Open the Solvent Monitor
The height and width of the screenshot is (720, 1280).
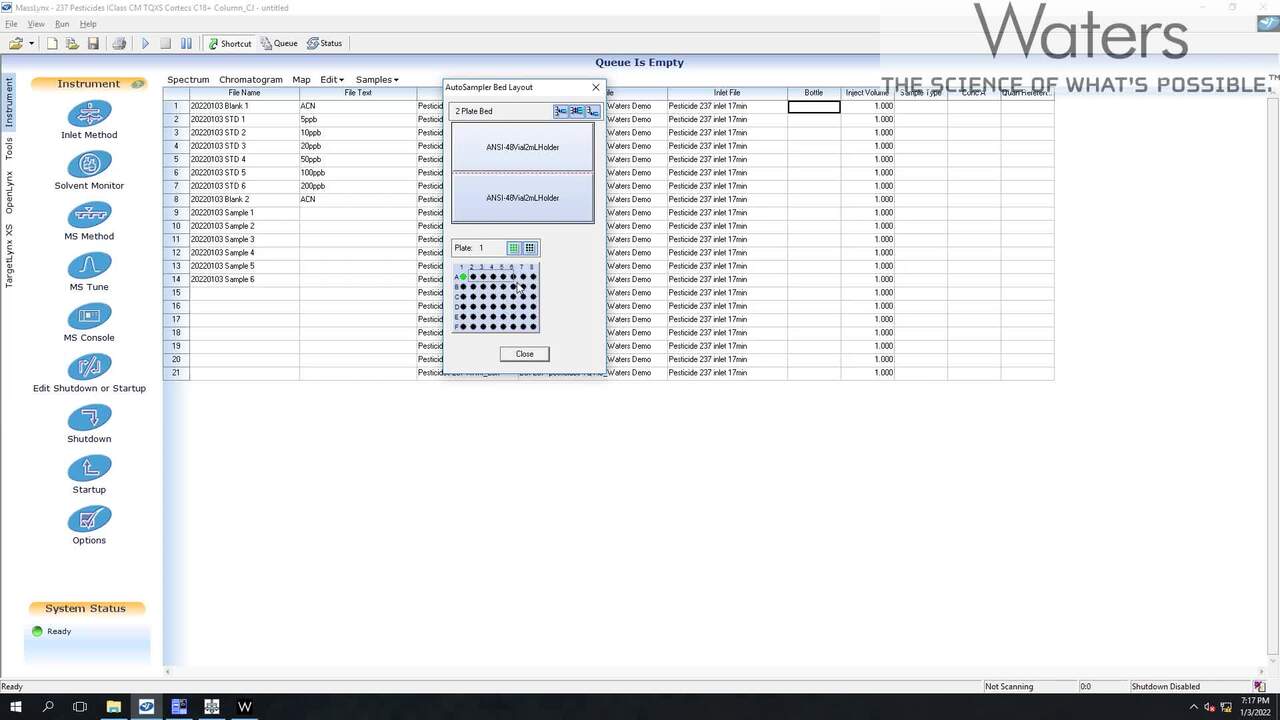point(89,165)
